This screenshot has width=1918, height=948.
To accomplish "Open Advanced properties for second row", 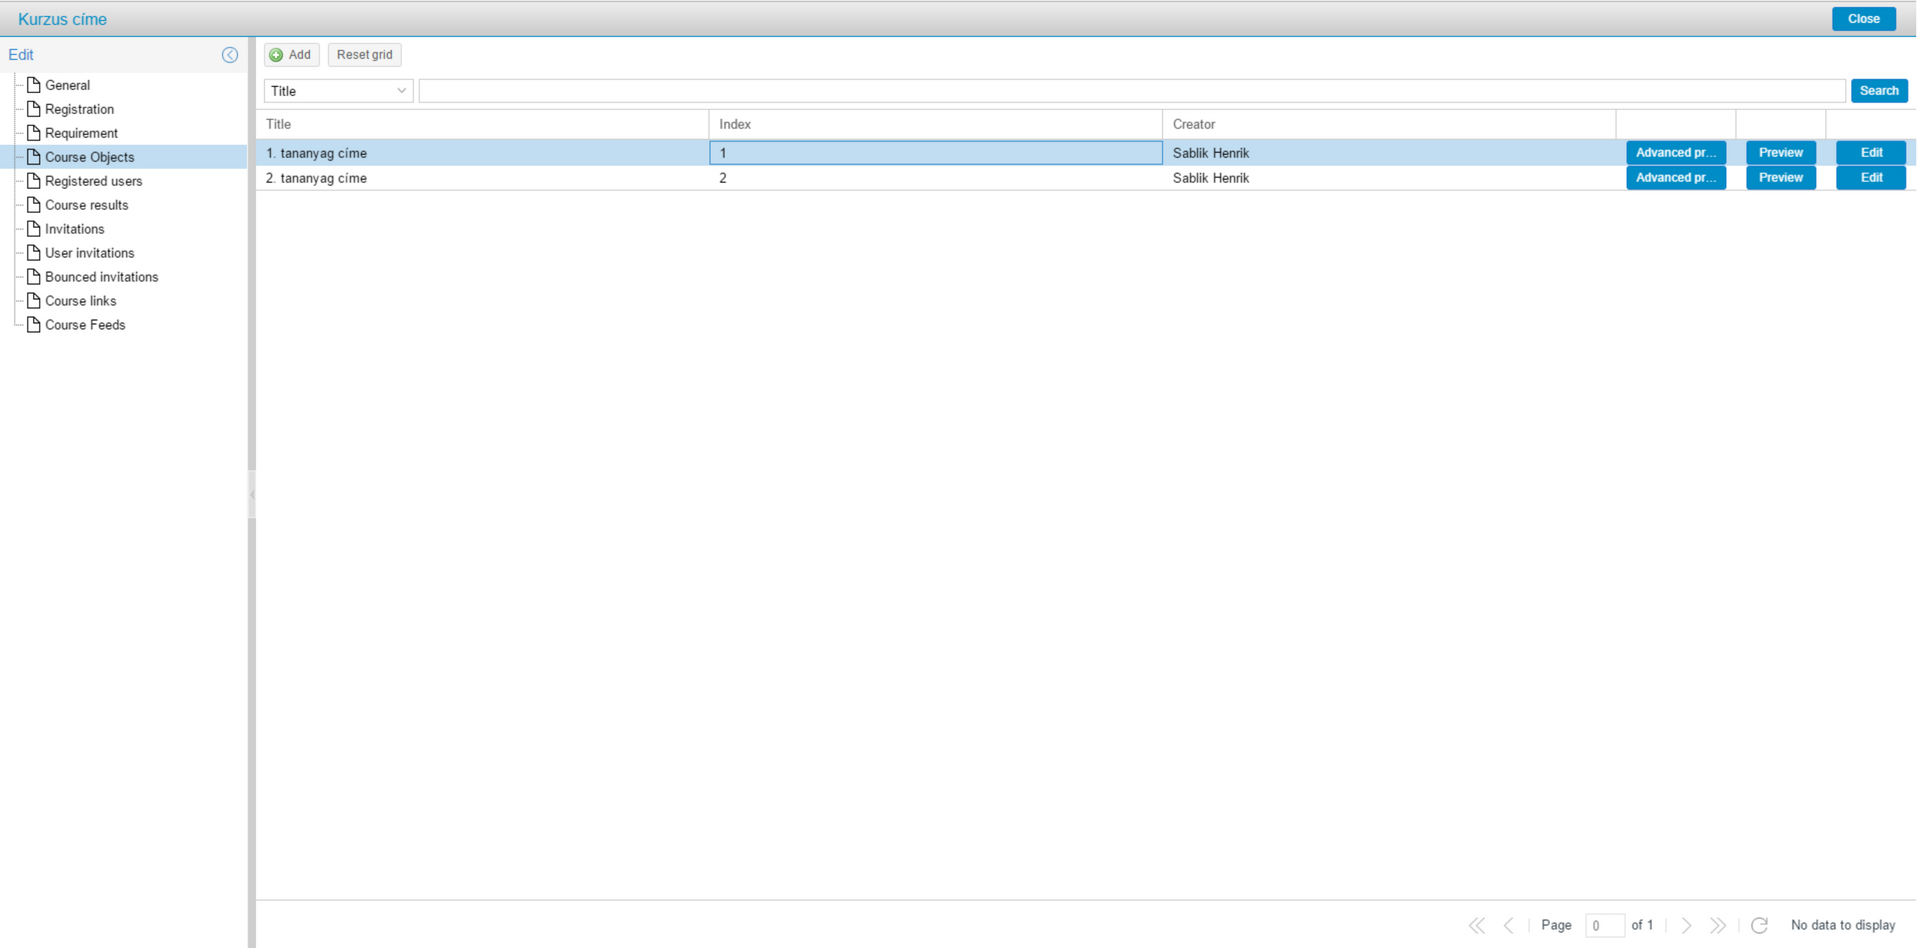I will 1675,178.
